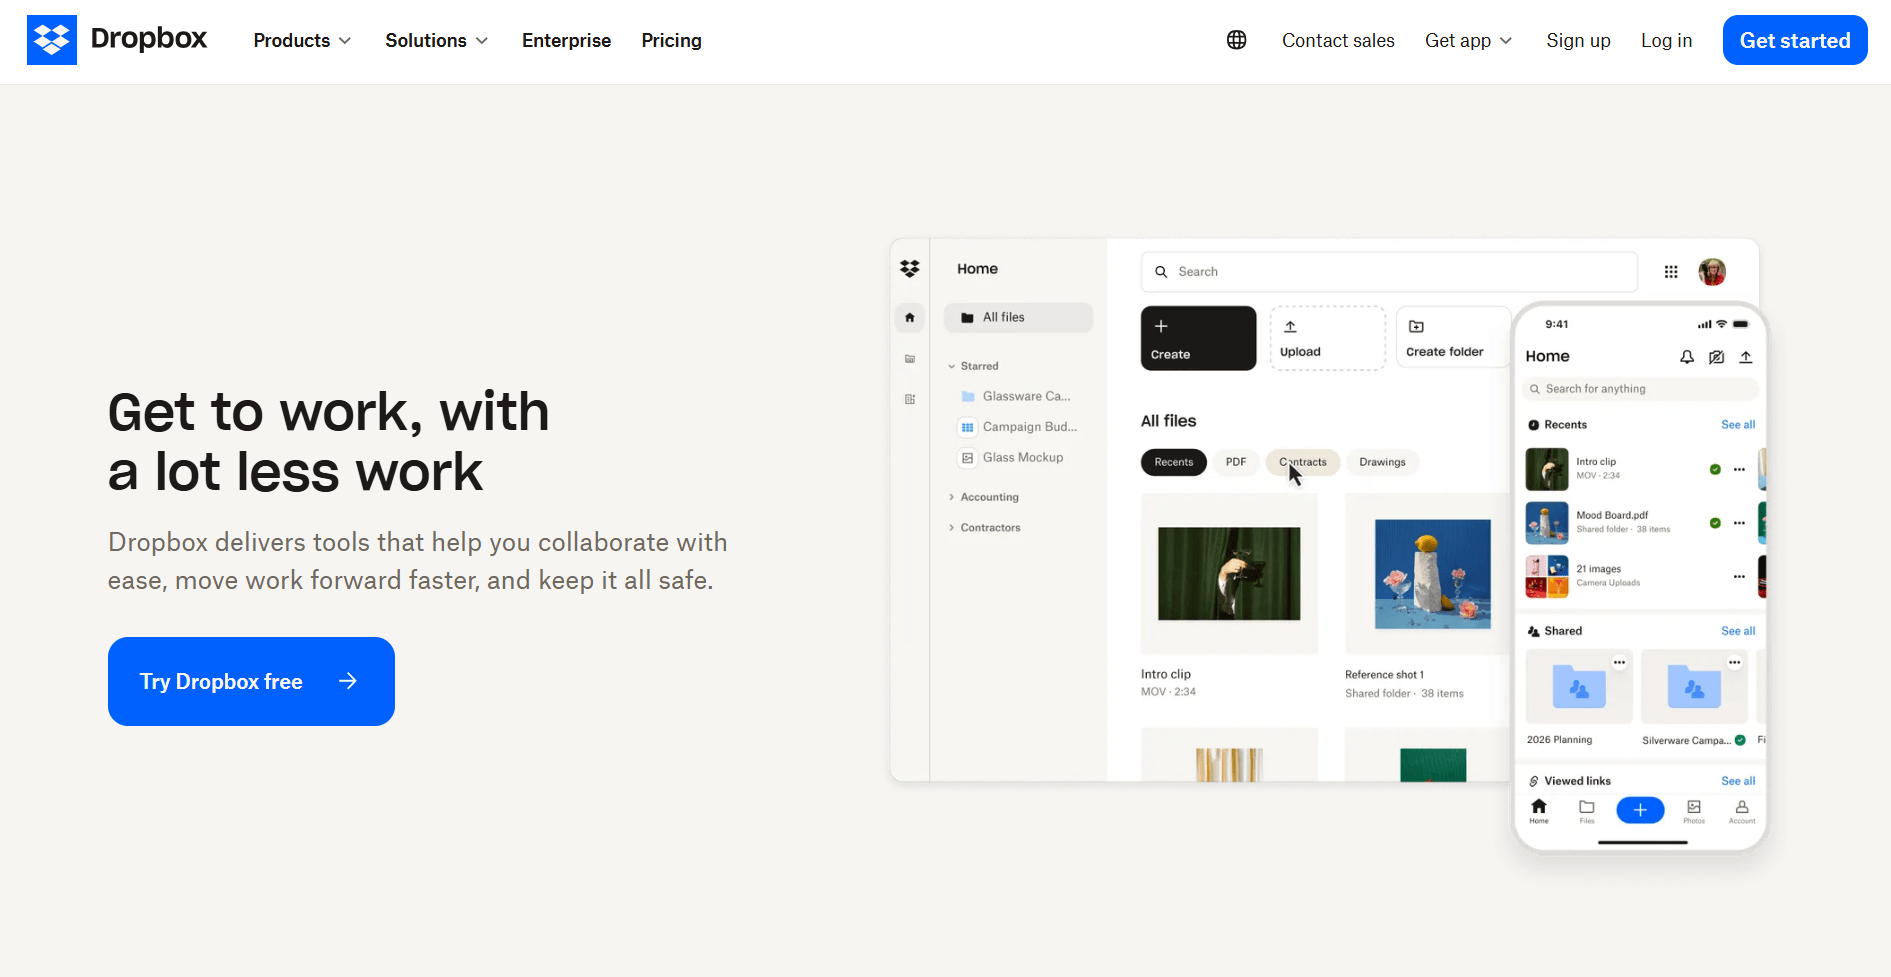Go to the Enterprise menu item
This screenshot has width=1891, height=977.
(x=566, y=41)
